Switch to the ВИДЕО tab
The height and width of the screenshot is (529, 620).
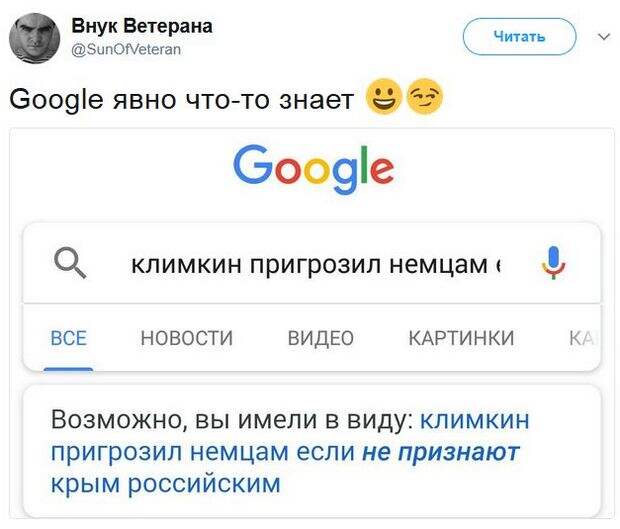pyautogui.click(x=321, y=338)
